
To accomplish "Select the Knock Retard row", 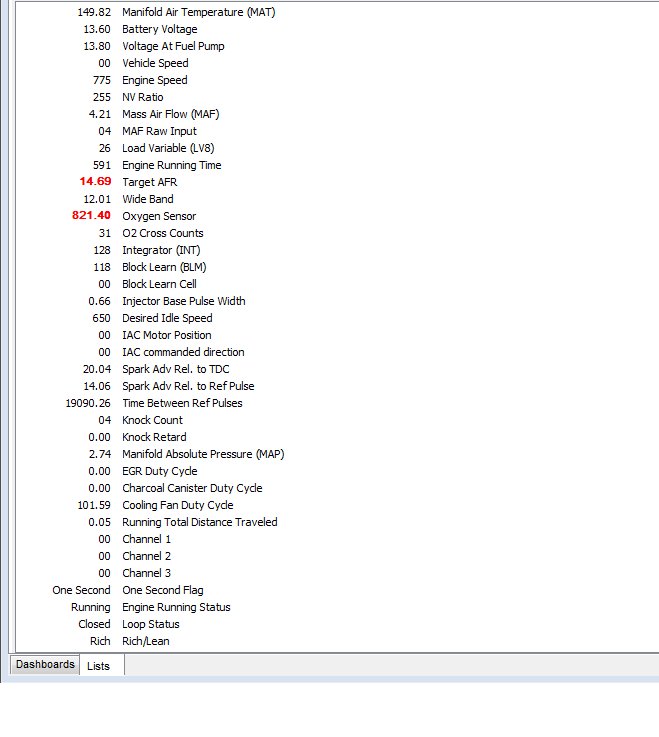I will point(154,437).
